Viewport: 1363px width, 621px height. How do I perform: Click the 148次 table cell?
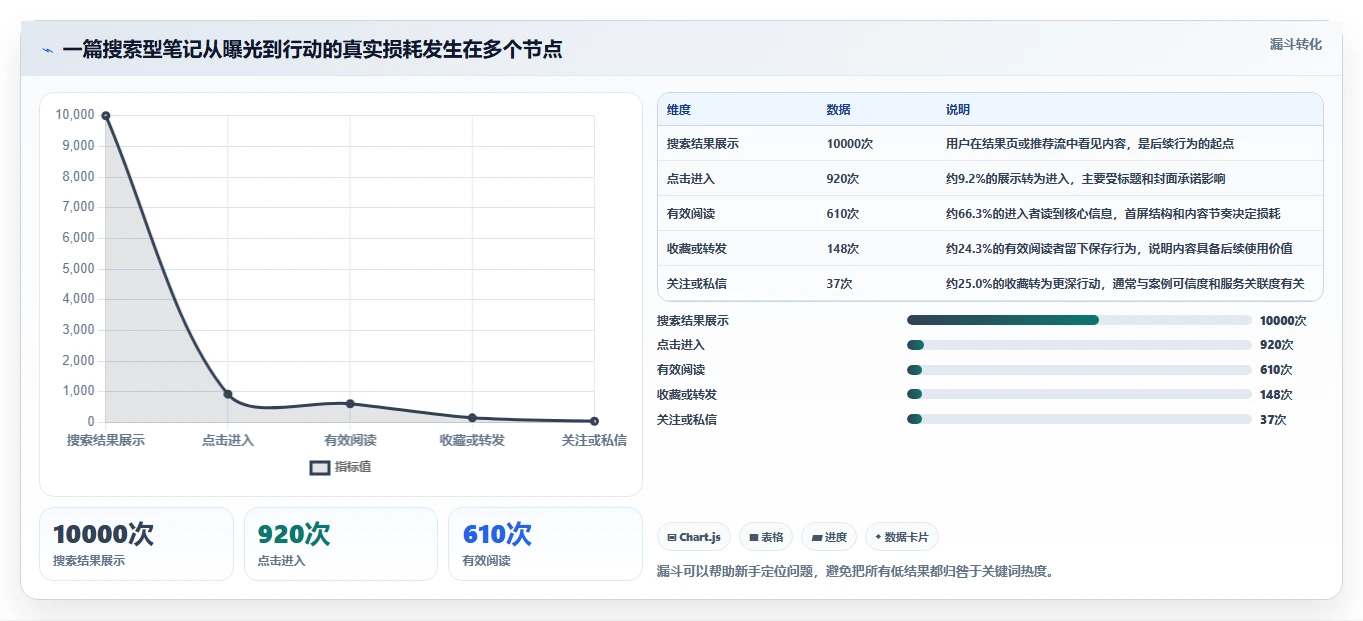tap(843, 249)
